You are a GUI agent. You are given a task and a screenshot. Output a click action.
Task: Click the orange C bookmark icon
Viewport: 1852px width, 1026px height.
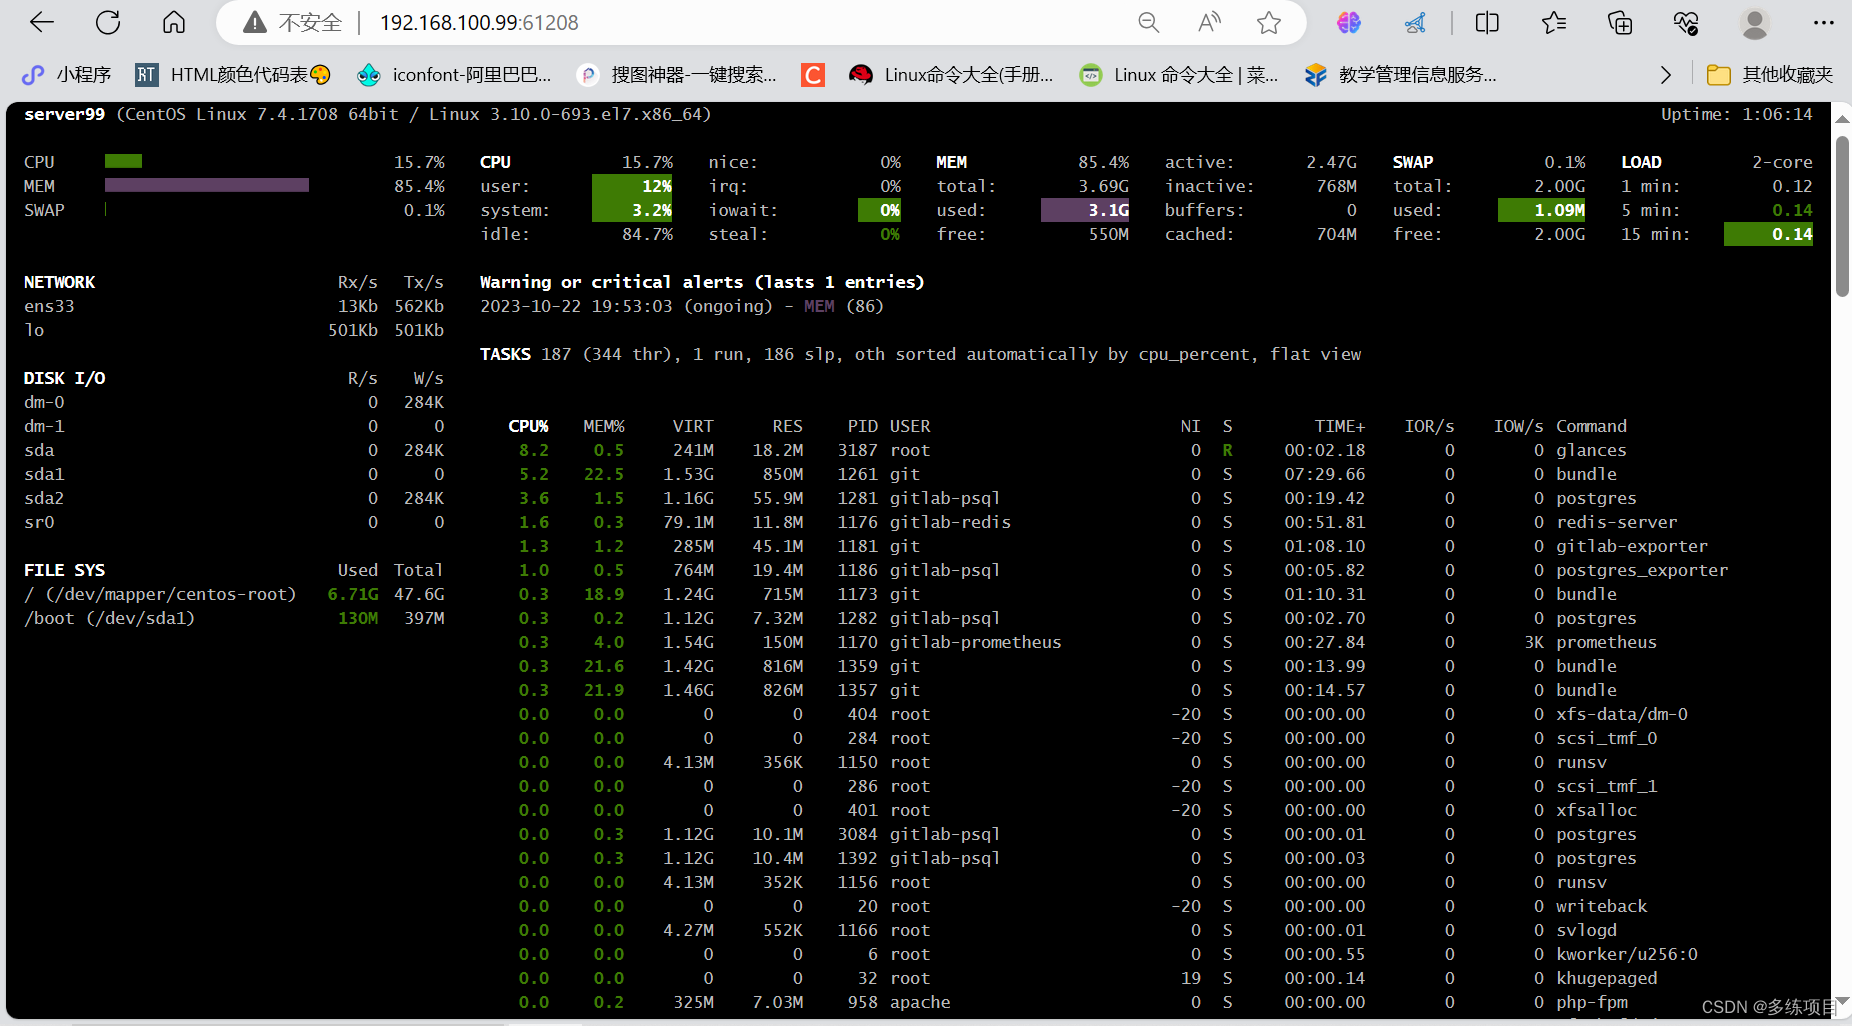[813, 75]
